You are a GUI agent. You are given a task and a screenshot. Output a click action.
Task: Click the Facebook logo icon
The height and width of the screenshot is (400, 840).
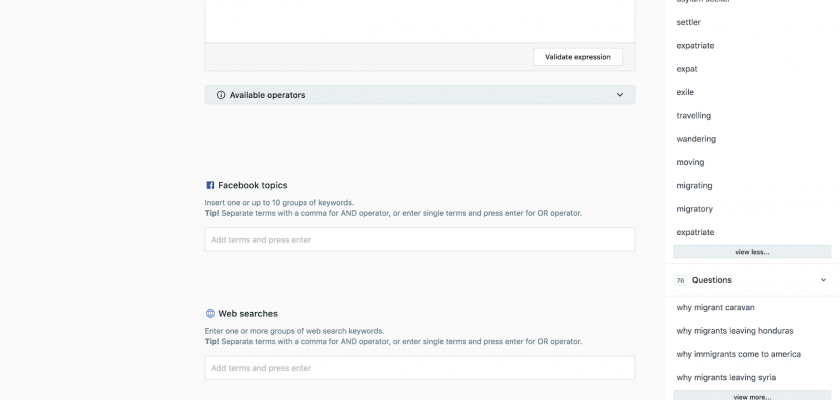[210, 185]
